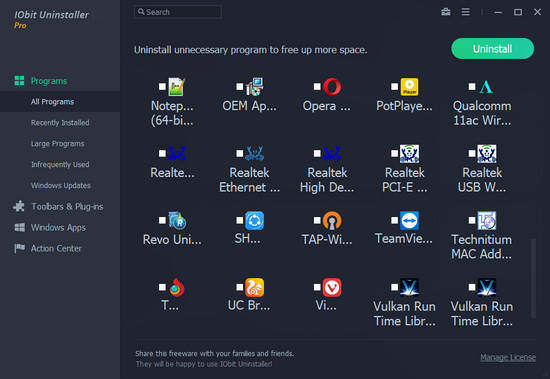Click the Notepad++ (64-bit) program icon
This screenshot has width=550, height=379.
(x=176, y=87)
